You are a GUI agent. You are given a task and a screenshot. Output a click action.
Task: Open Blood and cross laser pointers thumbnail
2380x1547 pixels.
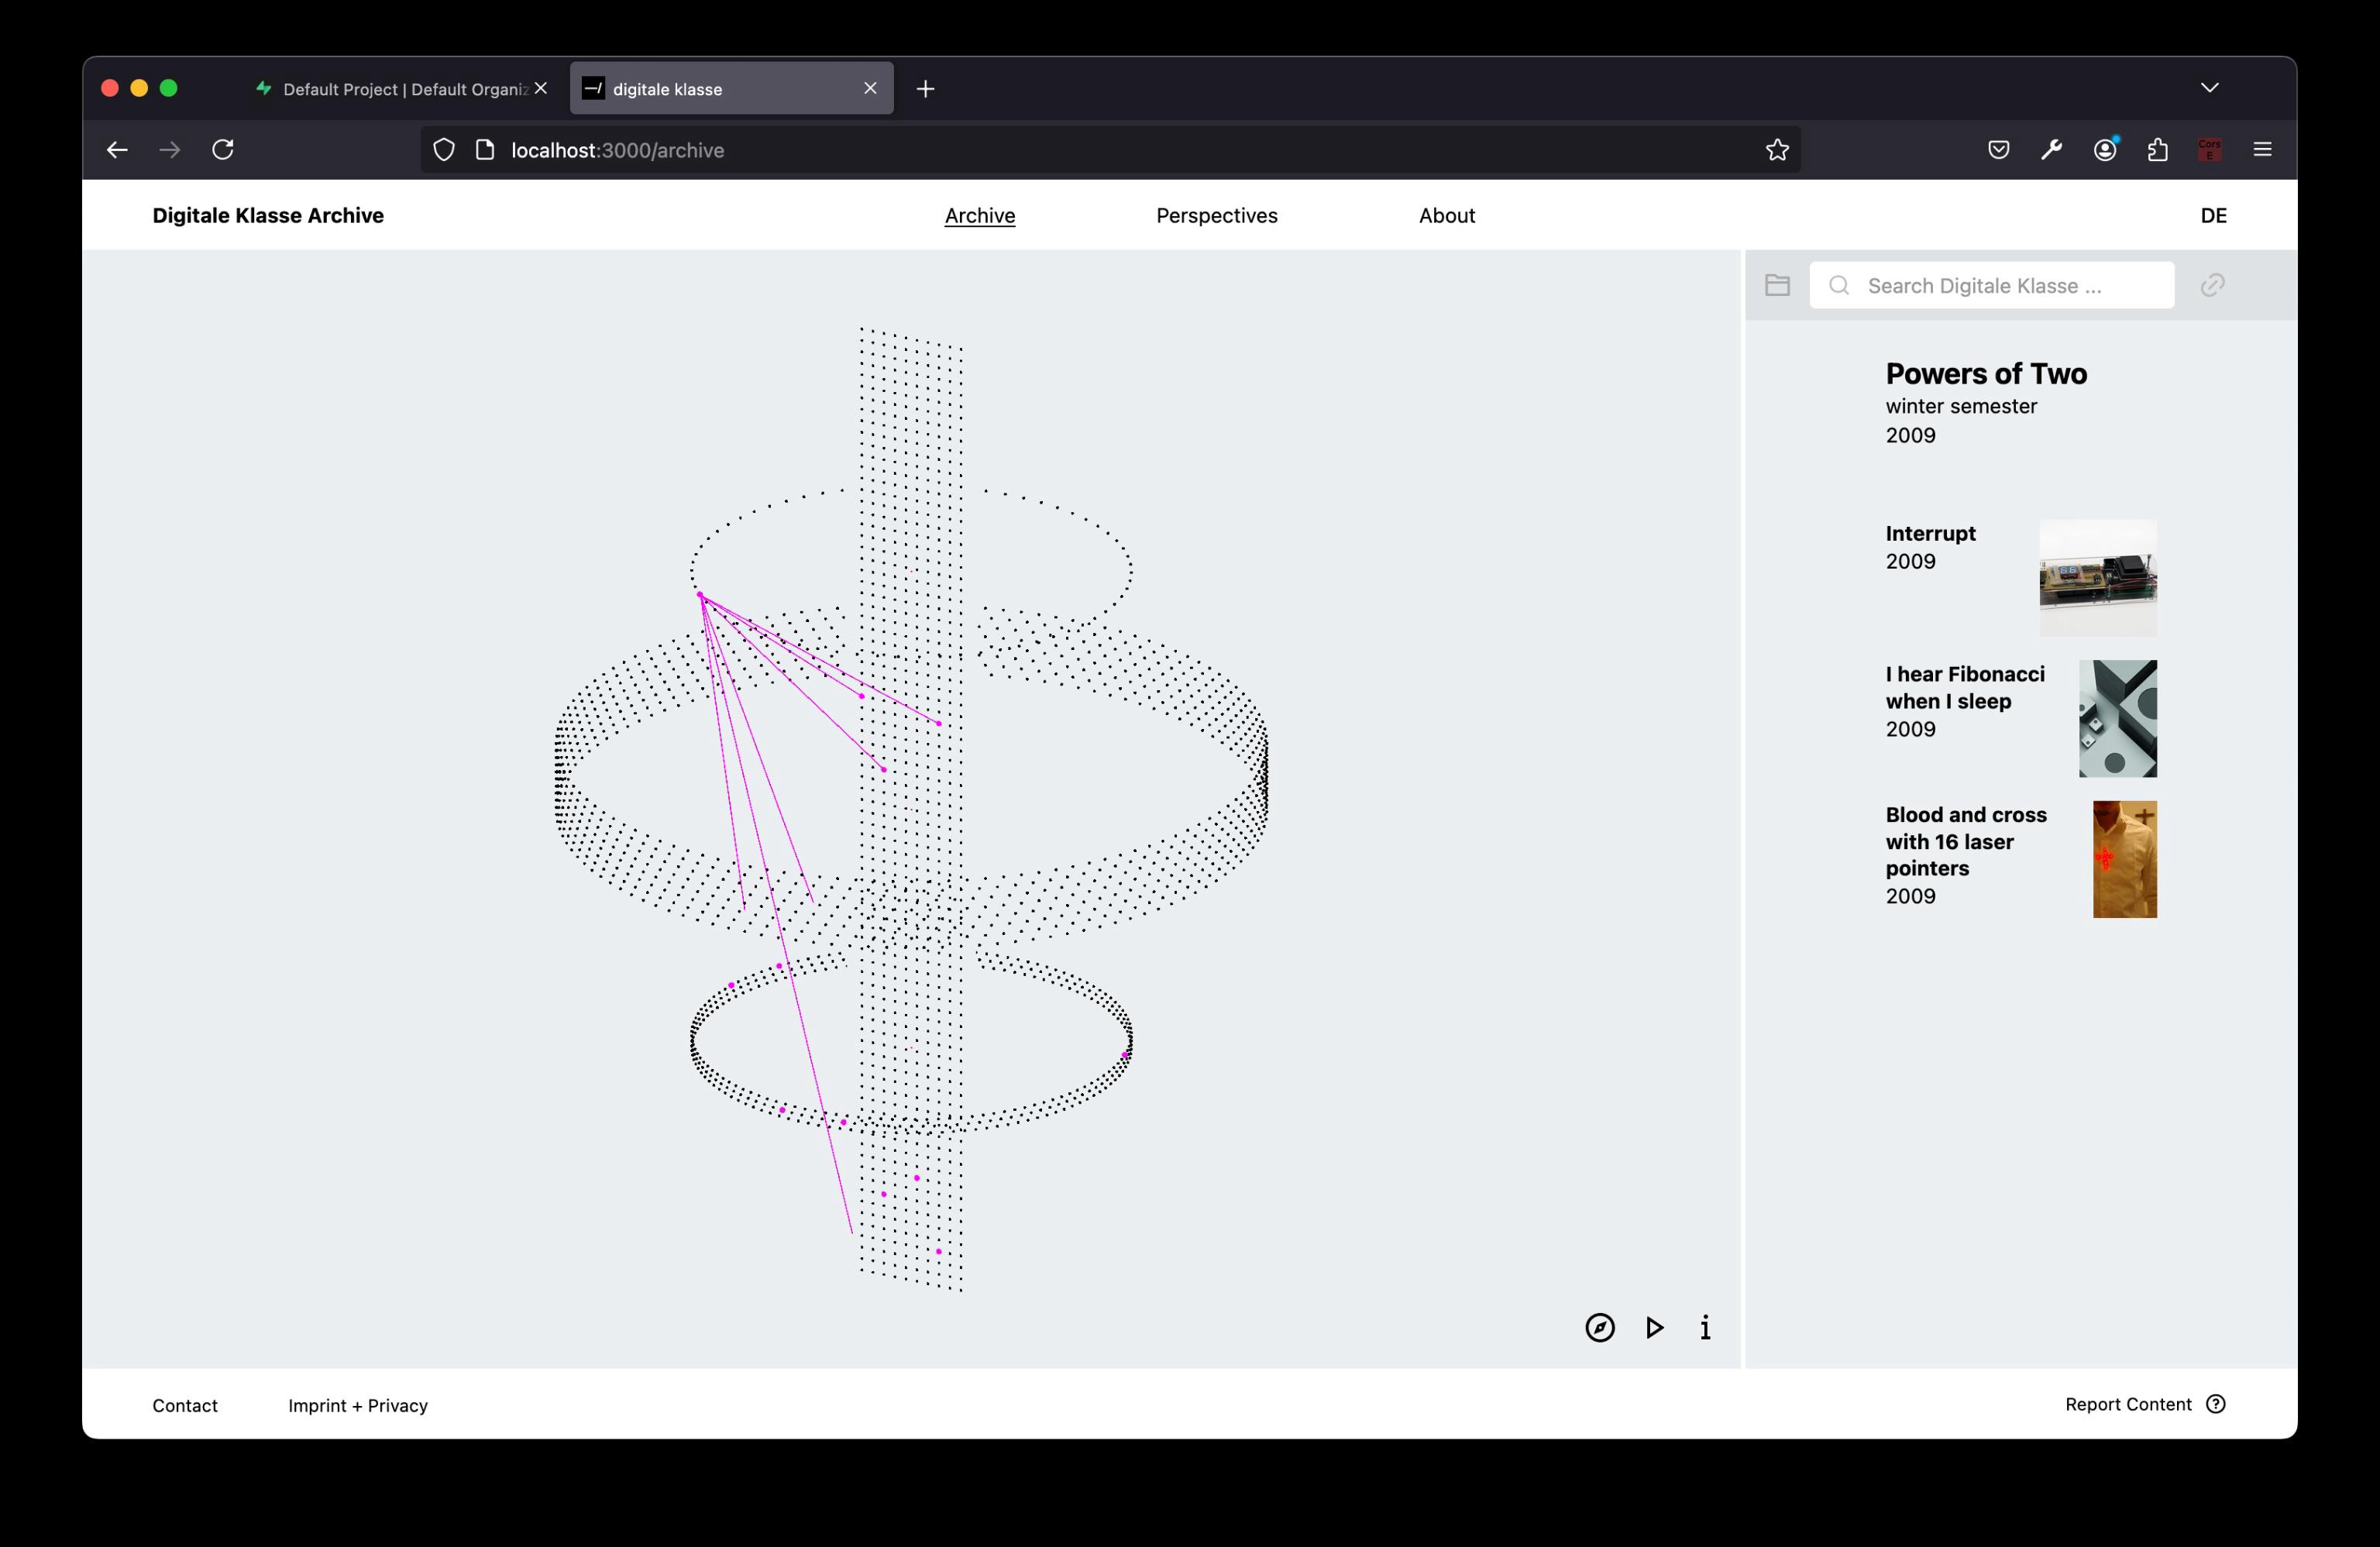click(x=2124, y=859)
